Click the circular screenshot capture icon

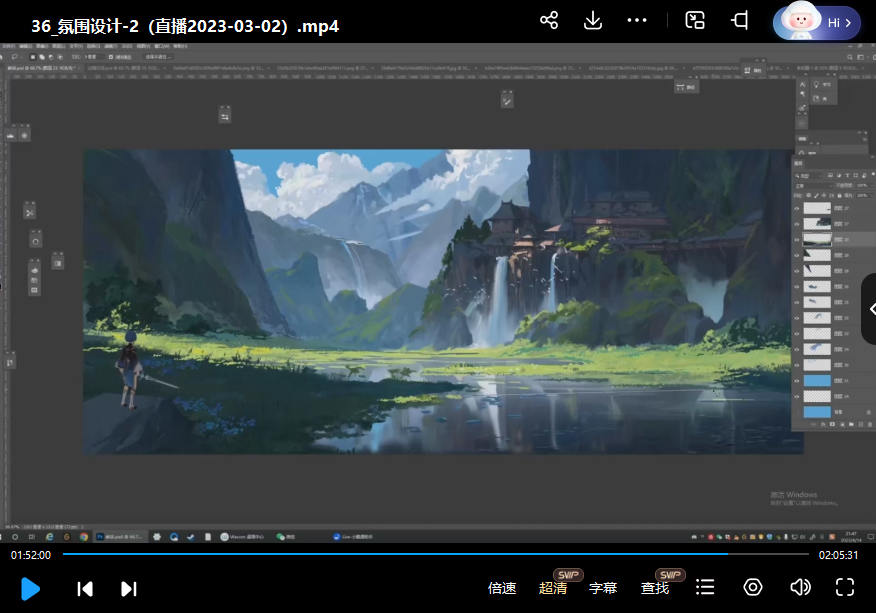coord(753,587)
